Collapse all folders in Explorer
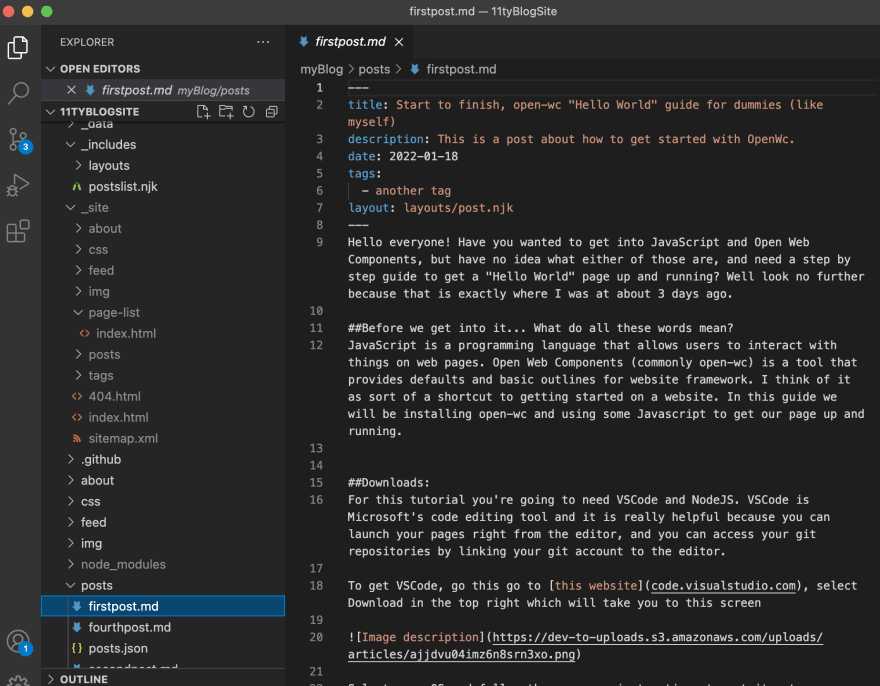The width and height of the screenshot is (880, 686). pyautogui.click(x=272, y=112)
